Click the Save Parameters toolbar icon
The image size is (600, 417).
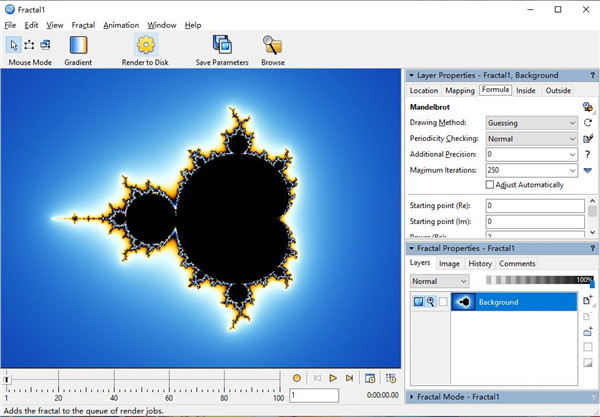[222, 45]
